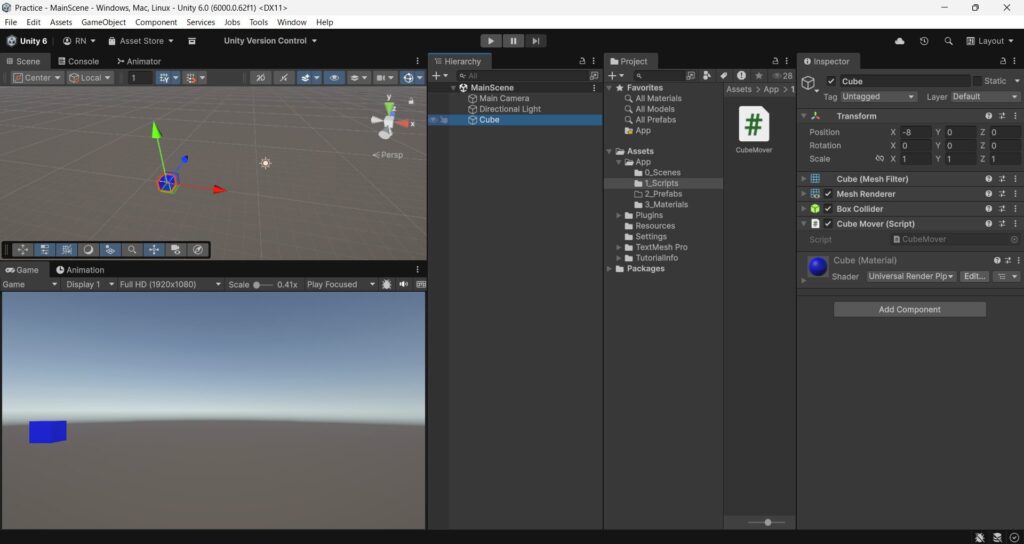Click the Pause button in toolbar

513,41
